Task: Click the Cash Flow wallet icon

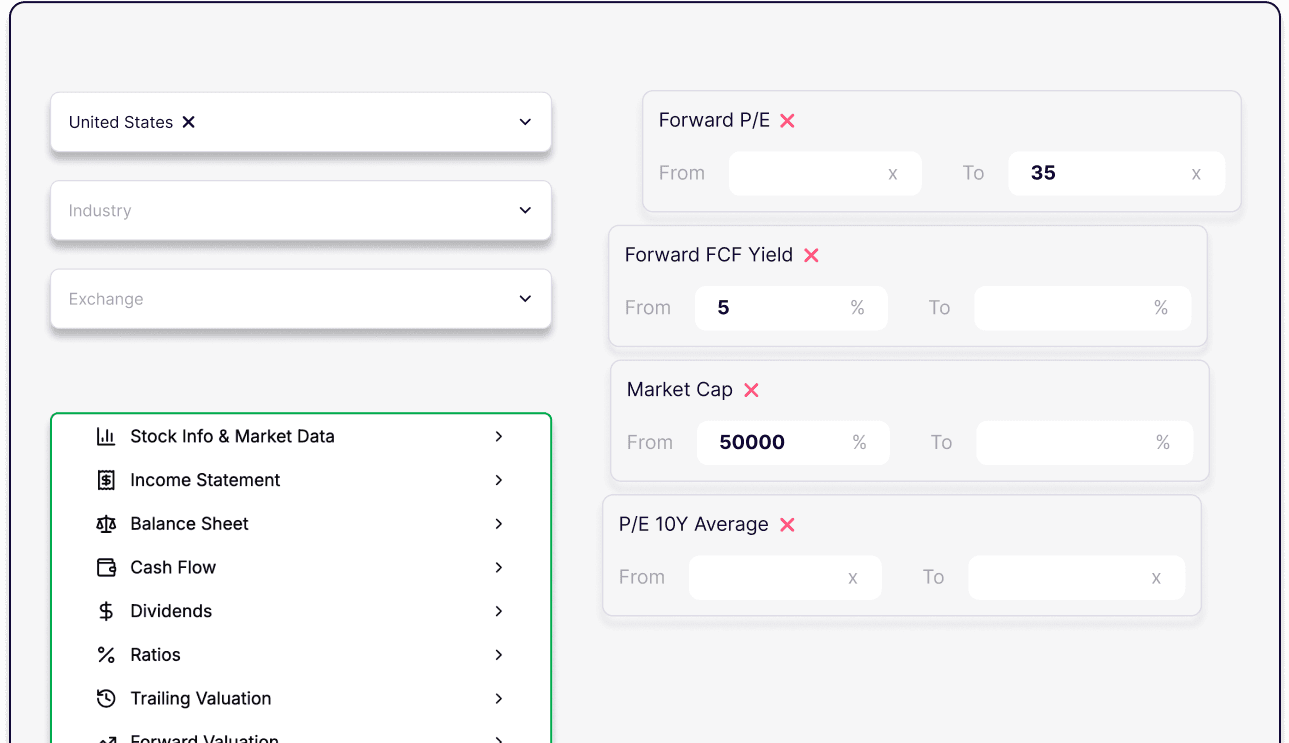Action: coord(106,567)
